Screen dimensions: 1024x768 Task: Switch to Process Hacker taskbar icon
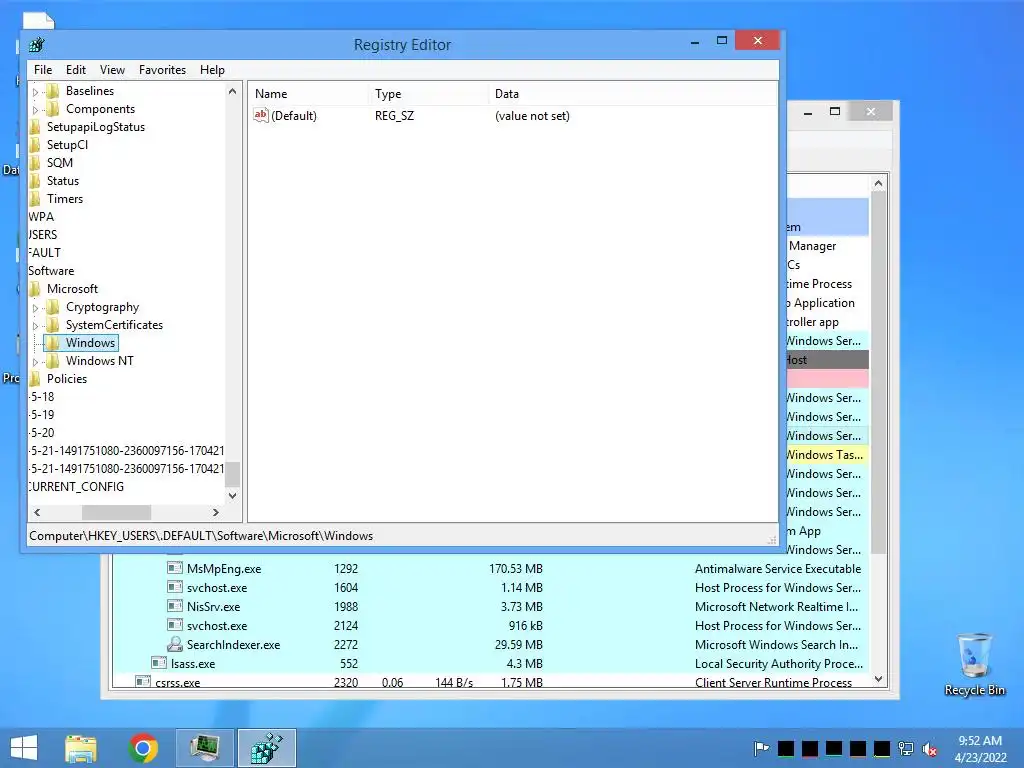point(204,748)
